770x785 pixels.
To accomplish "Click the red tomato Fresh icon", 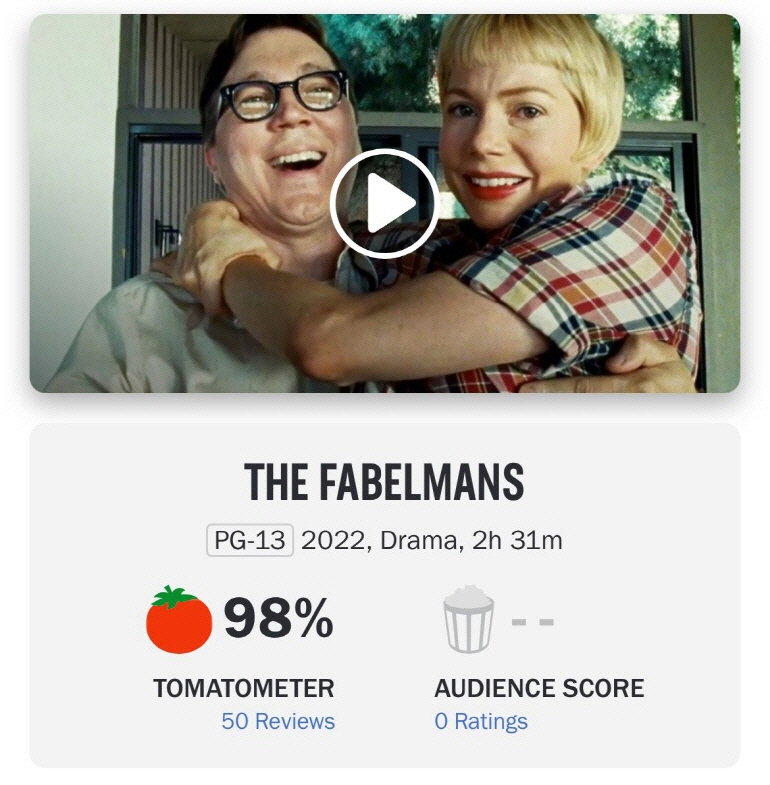I will point(179,619).
